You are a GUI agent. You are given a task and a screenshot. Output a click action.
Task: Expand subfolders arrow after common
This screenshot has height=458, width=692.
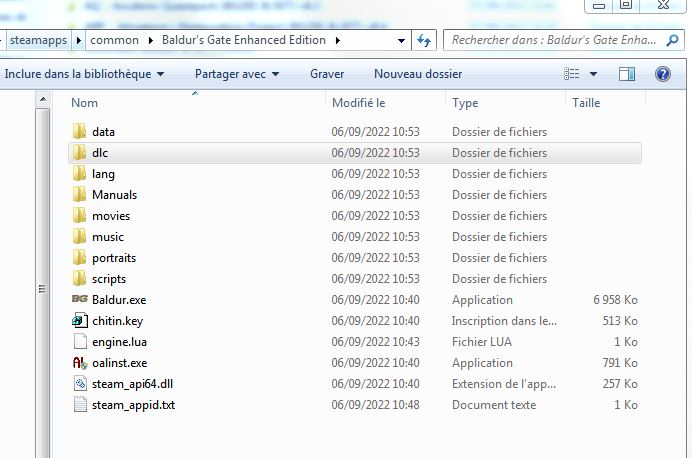point(150,41)
